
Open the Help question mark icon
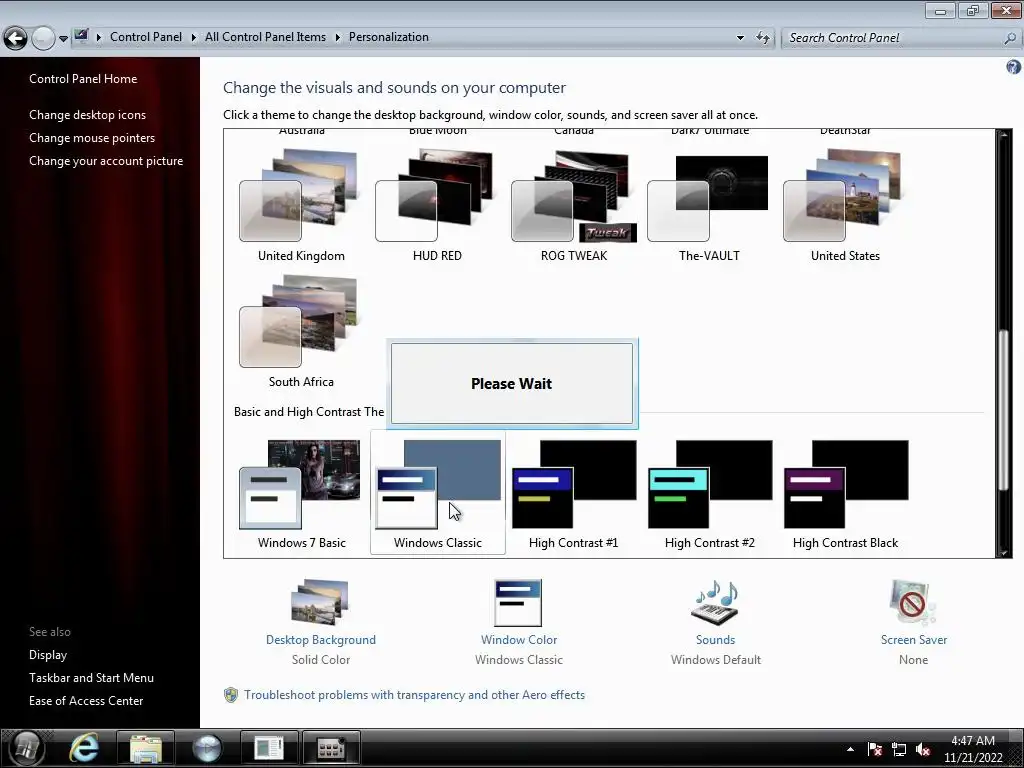coord(1013,67)
